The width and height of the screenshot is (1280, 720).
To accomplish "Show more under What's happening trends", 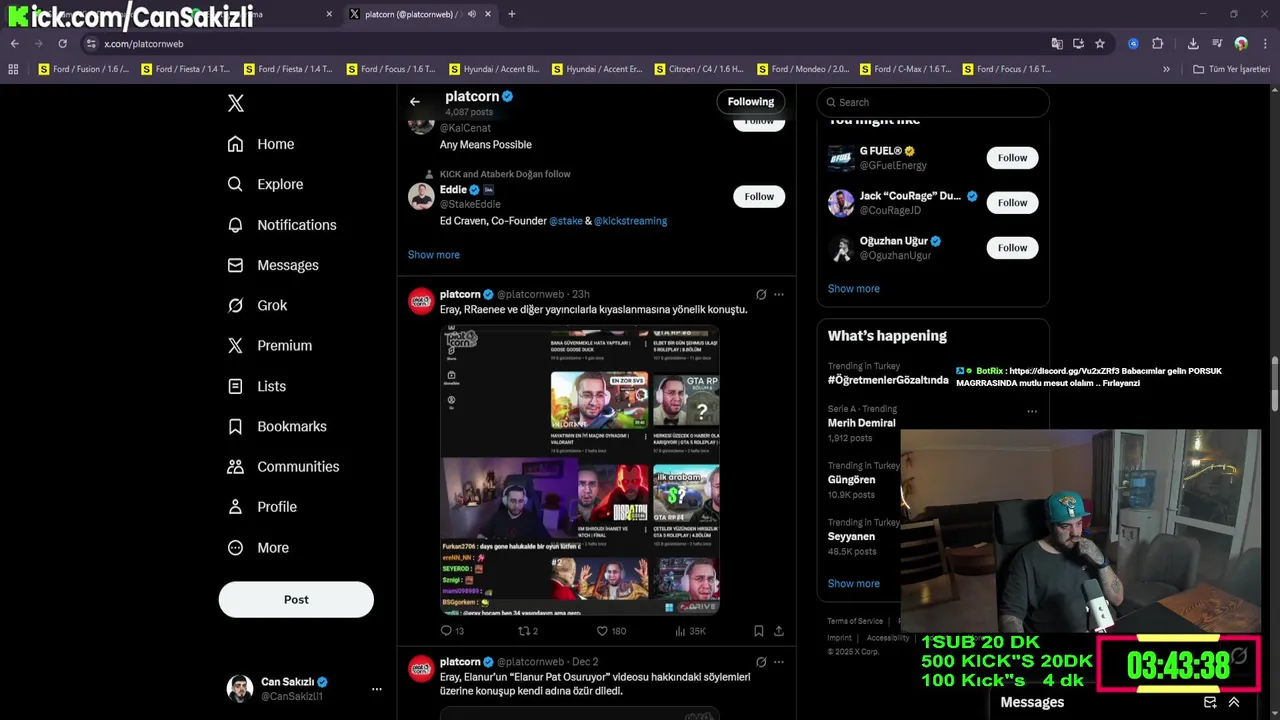I will point(853,583).
